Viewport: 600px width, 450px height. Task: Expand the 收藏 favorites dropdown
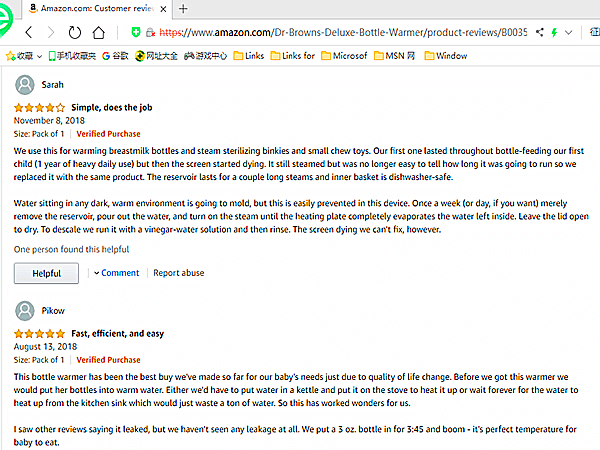[37, 56]
